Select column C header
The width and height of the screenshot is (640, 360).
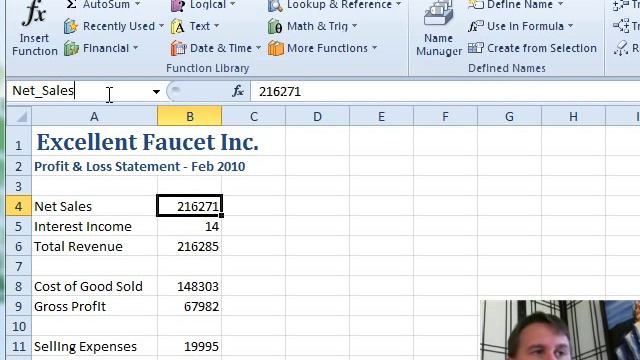253,117
